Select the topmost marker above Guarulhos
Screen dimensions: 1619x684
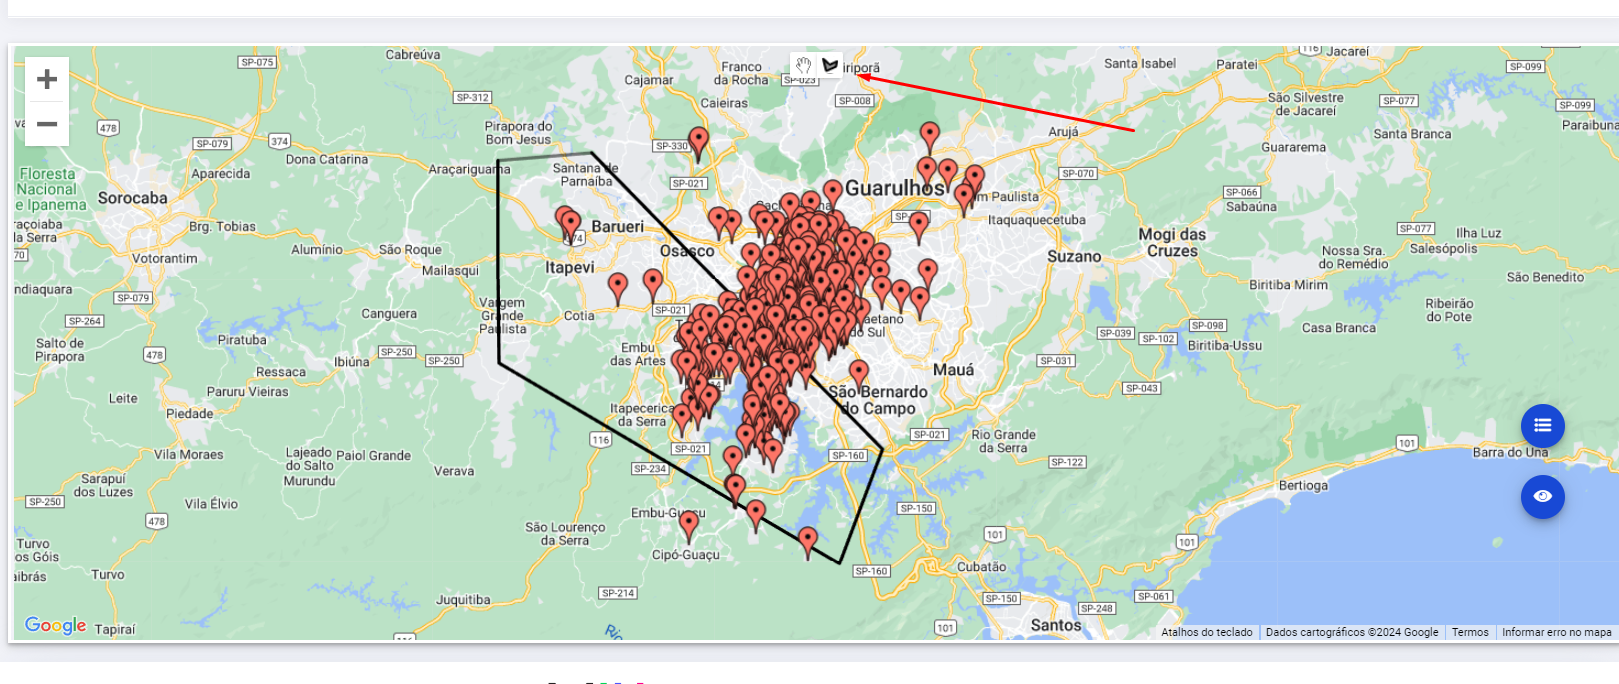[930, 137]
